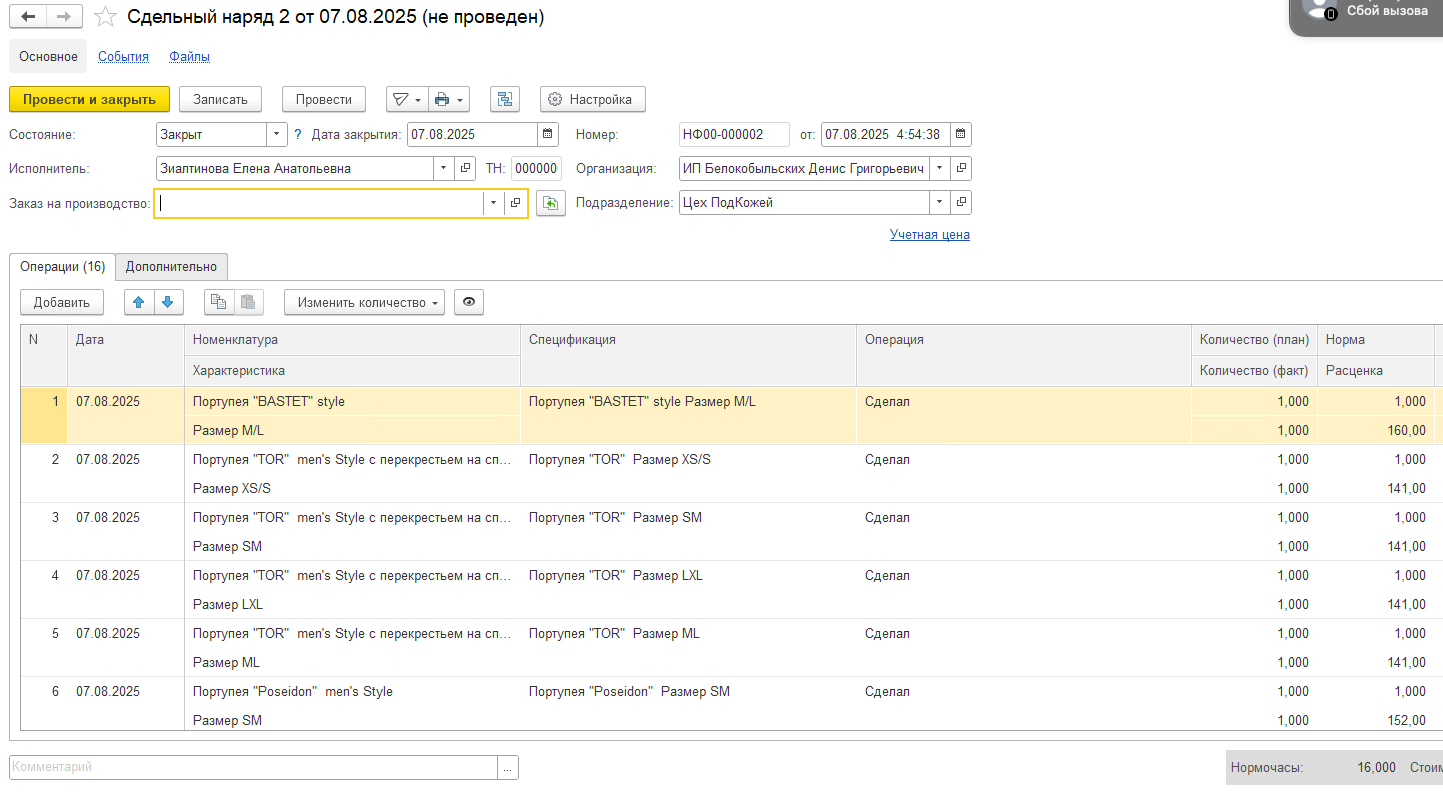
Task: Copy rows with the copy icon
Action: (220, 301)
